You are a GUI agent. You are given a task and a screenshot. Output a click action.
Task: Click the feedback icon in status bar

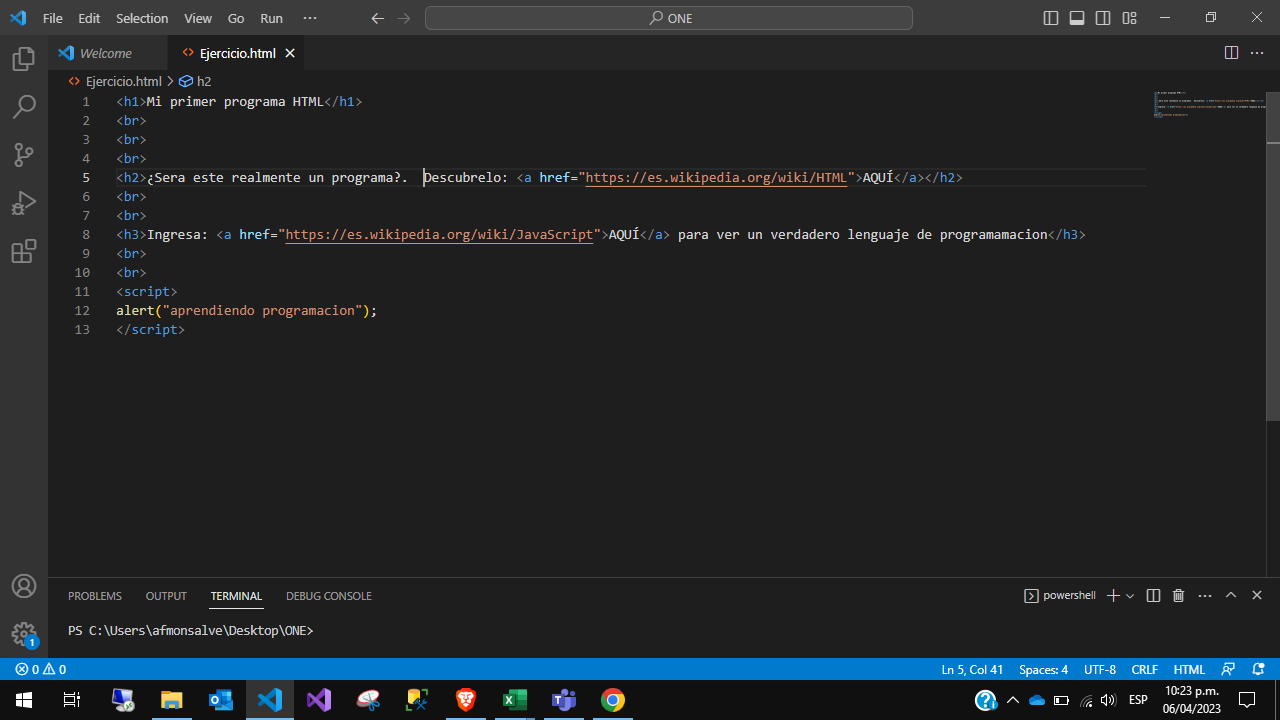coord(1229,670)
